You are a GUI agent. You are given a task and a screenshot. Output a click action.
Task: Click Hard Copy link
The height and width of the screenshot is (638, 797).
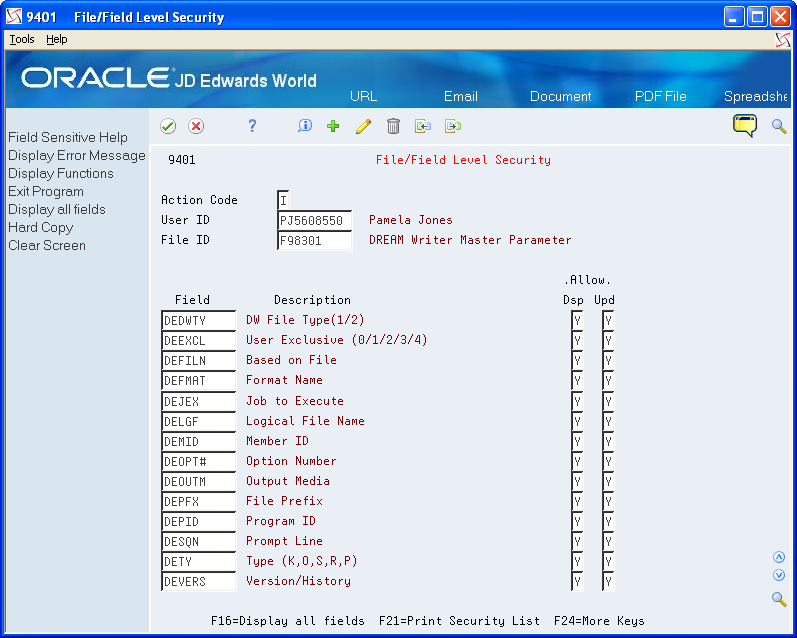point(41,227)
